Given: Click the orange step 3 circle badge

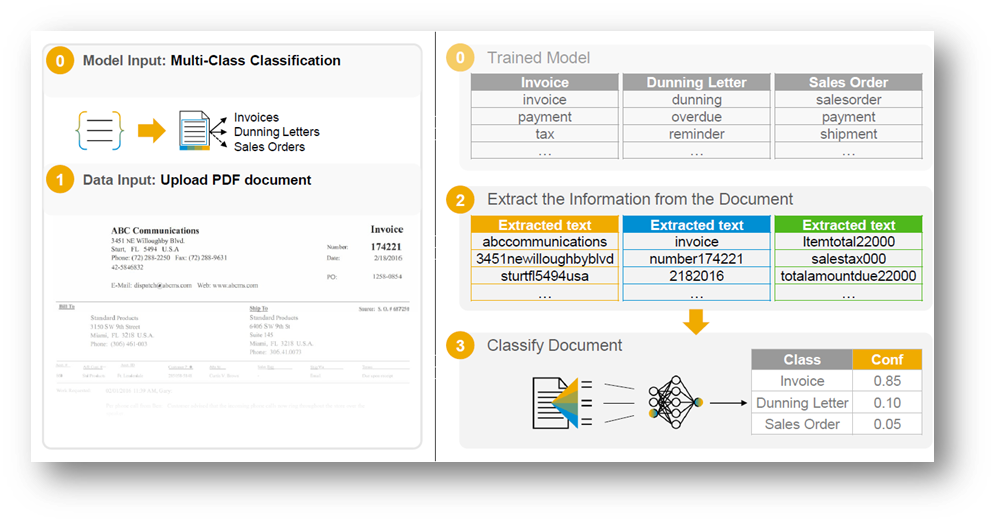Looking at the screenshot, I should click(x=460, y=346).
